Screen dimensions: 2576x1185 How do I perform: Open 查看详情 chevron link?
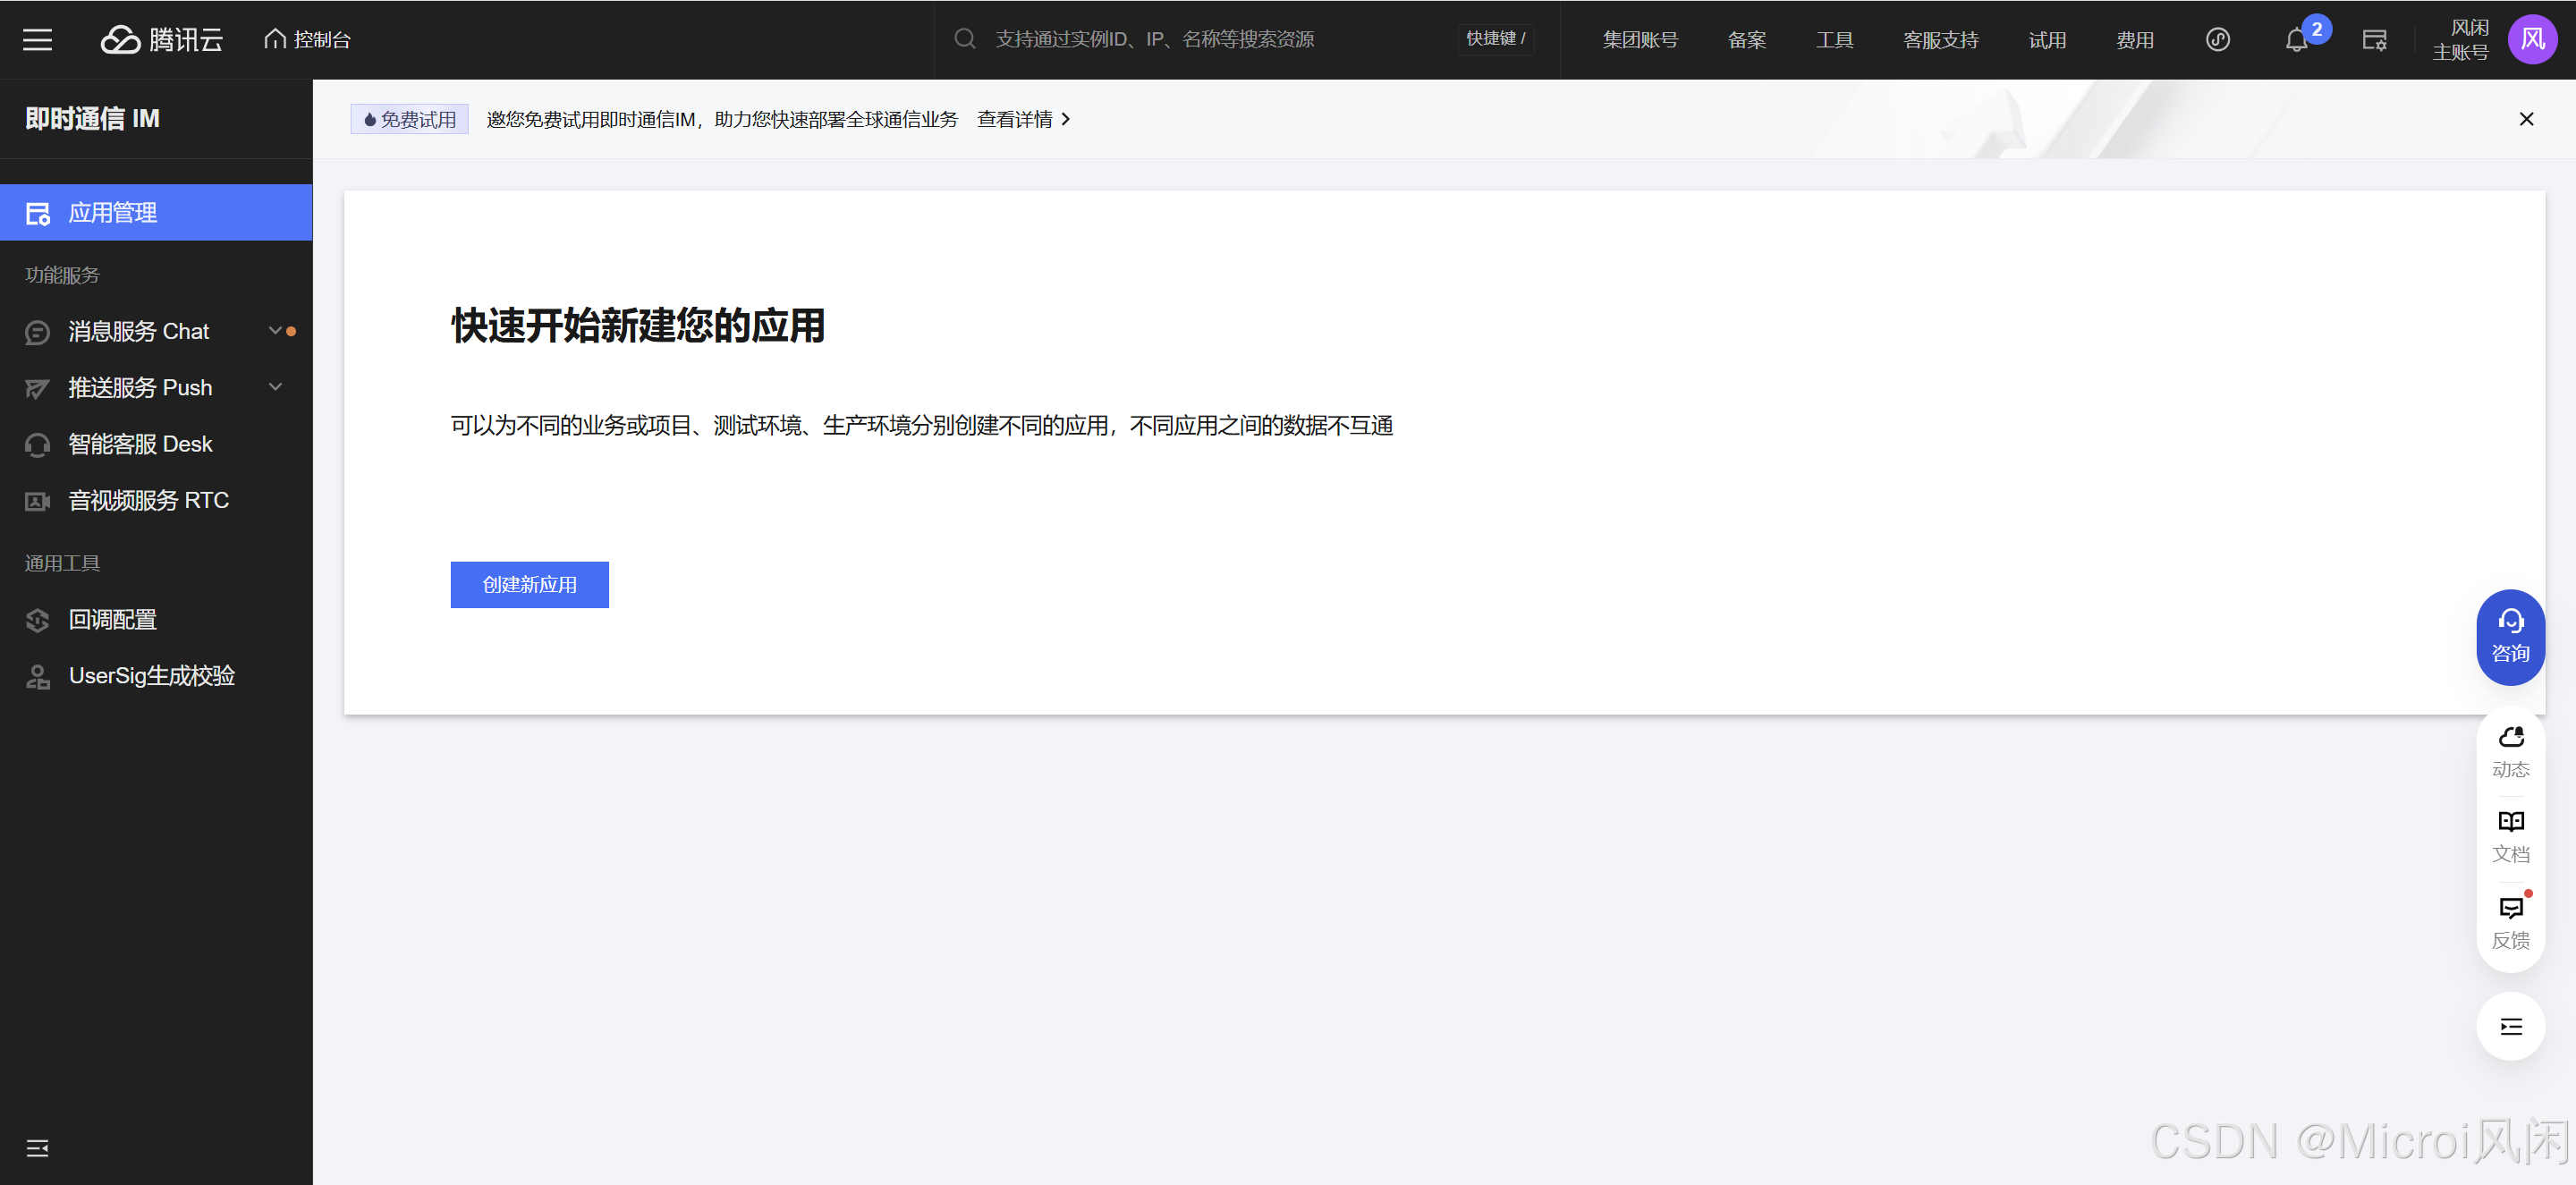1023,119
